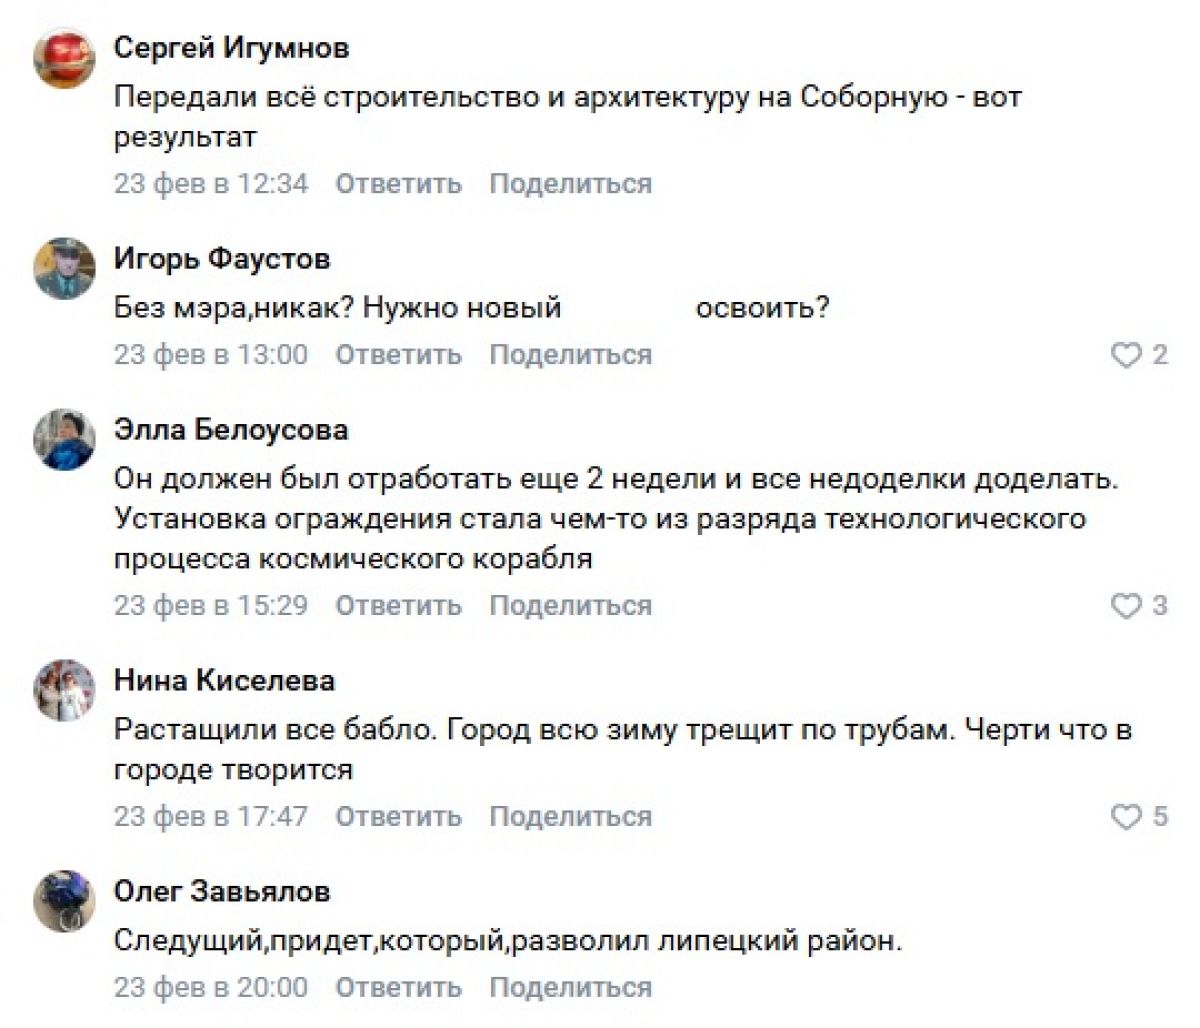Go to Игорь Фаустов's profile via name
The width and height of the screenshot is (1200, 1028).
click(221, 259)
